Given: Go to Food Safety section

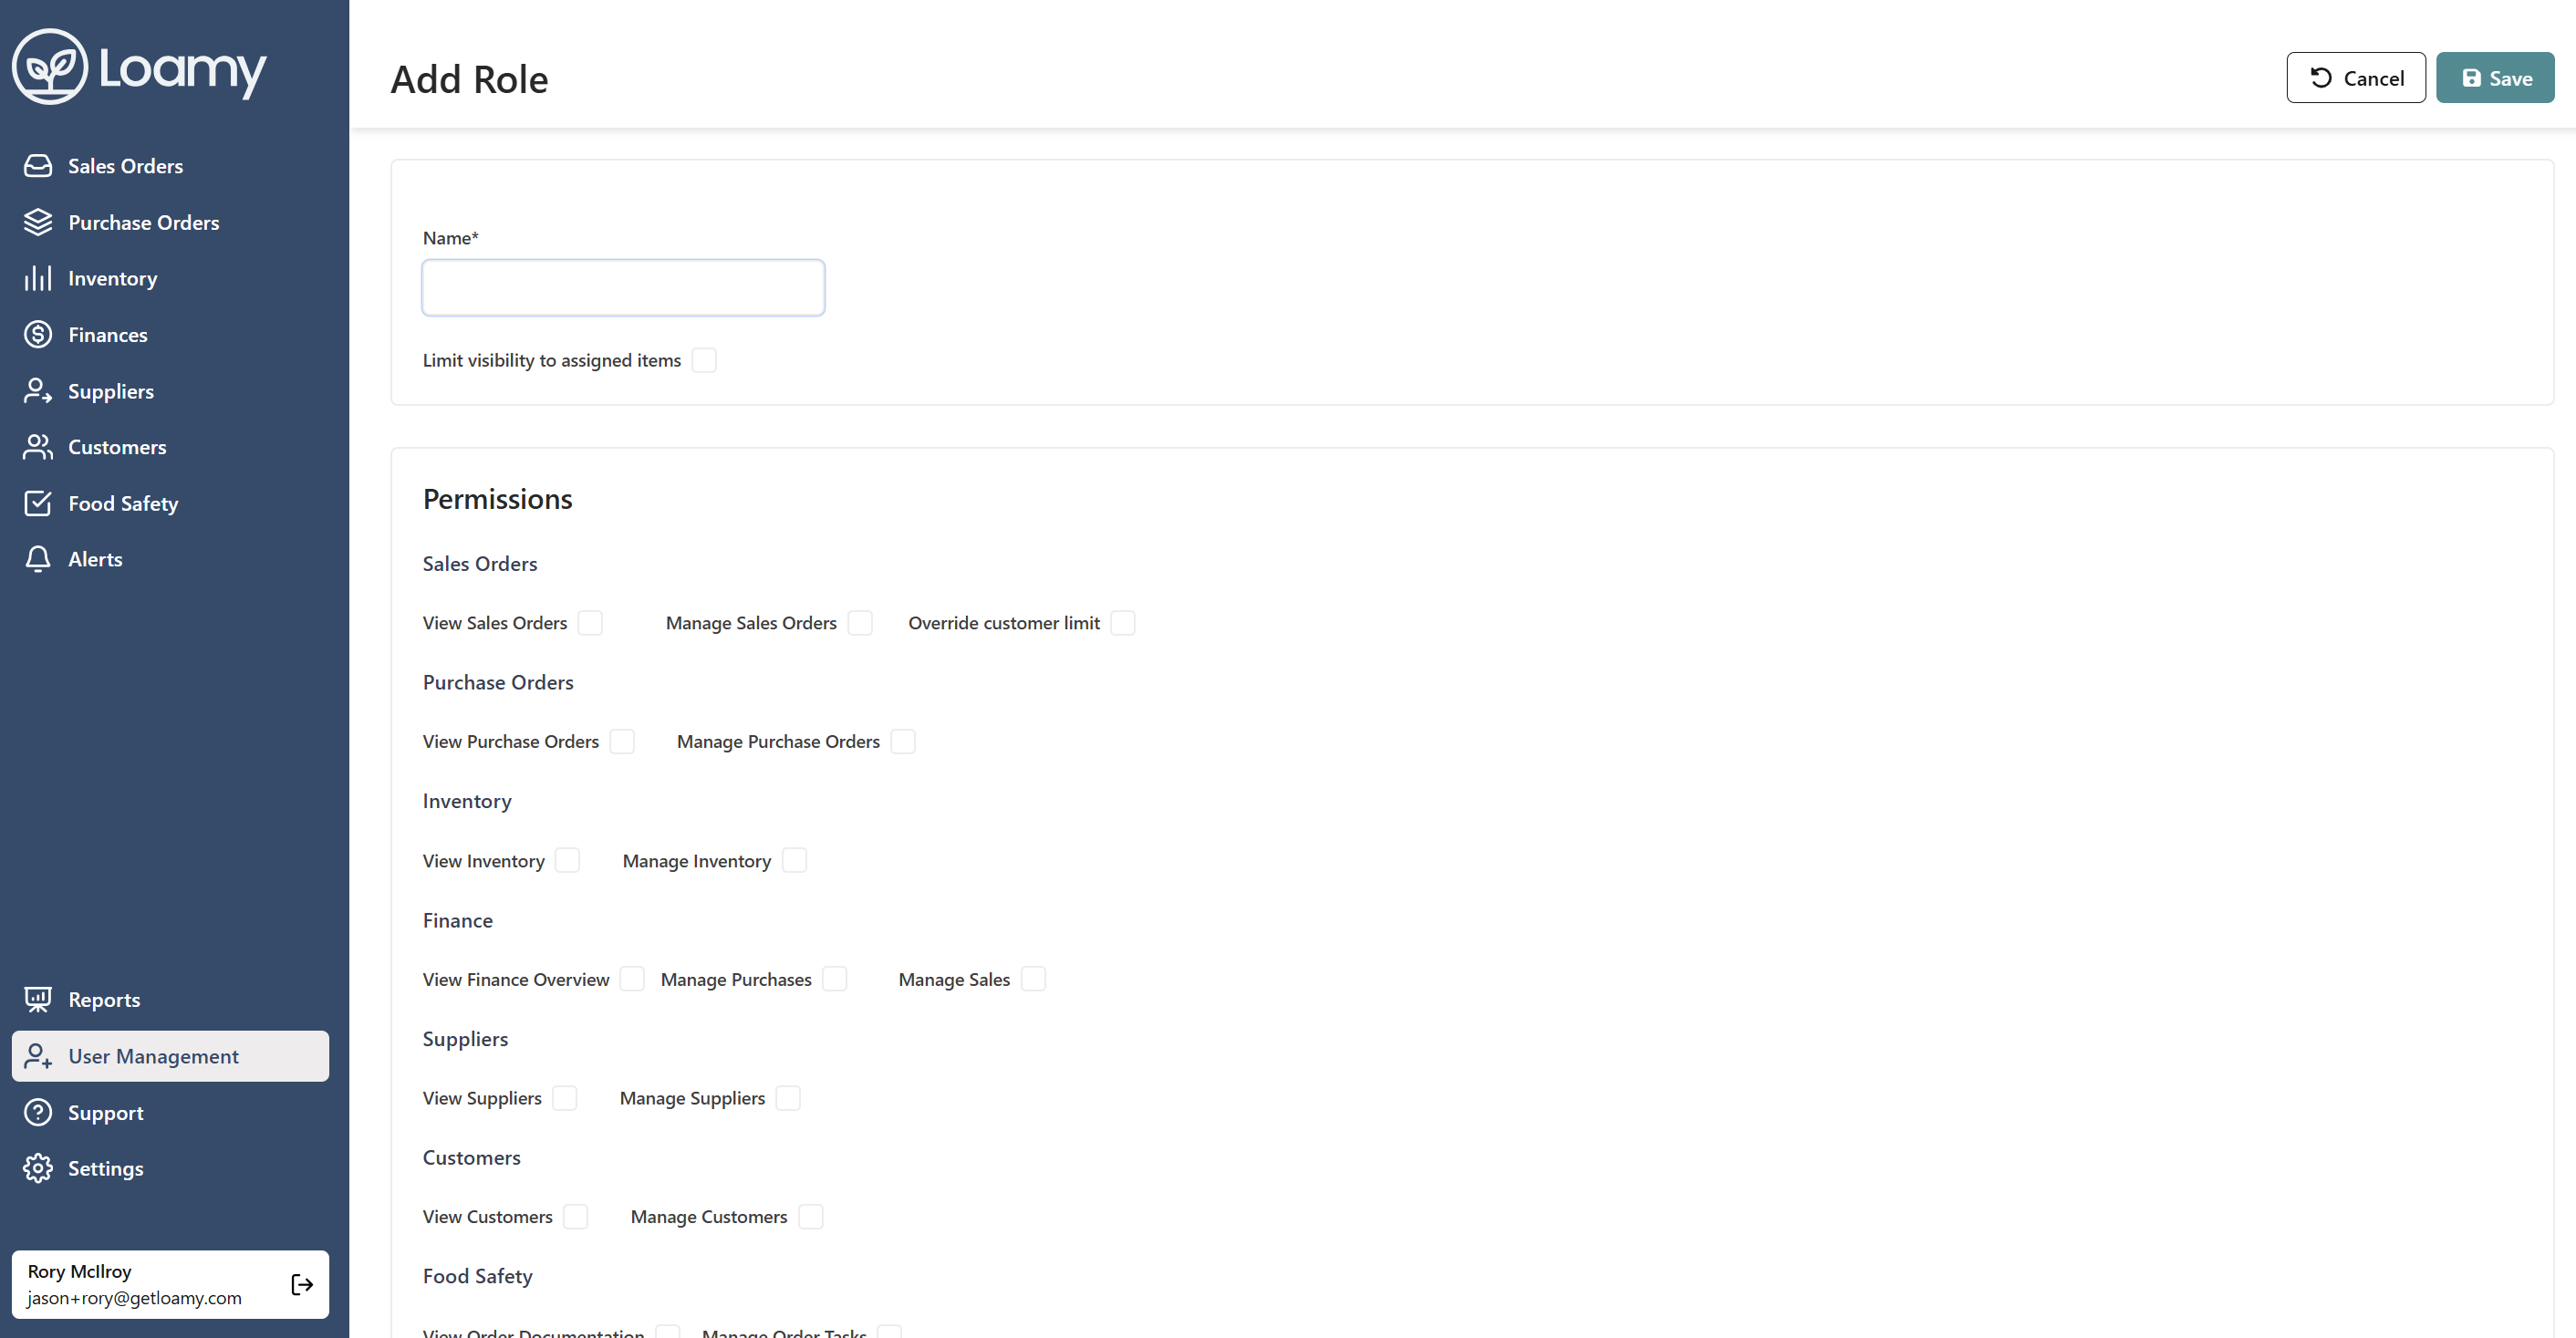Looking at the screenshot, I should coord(123,503).
